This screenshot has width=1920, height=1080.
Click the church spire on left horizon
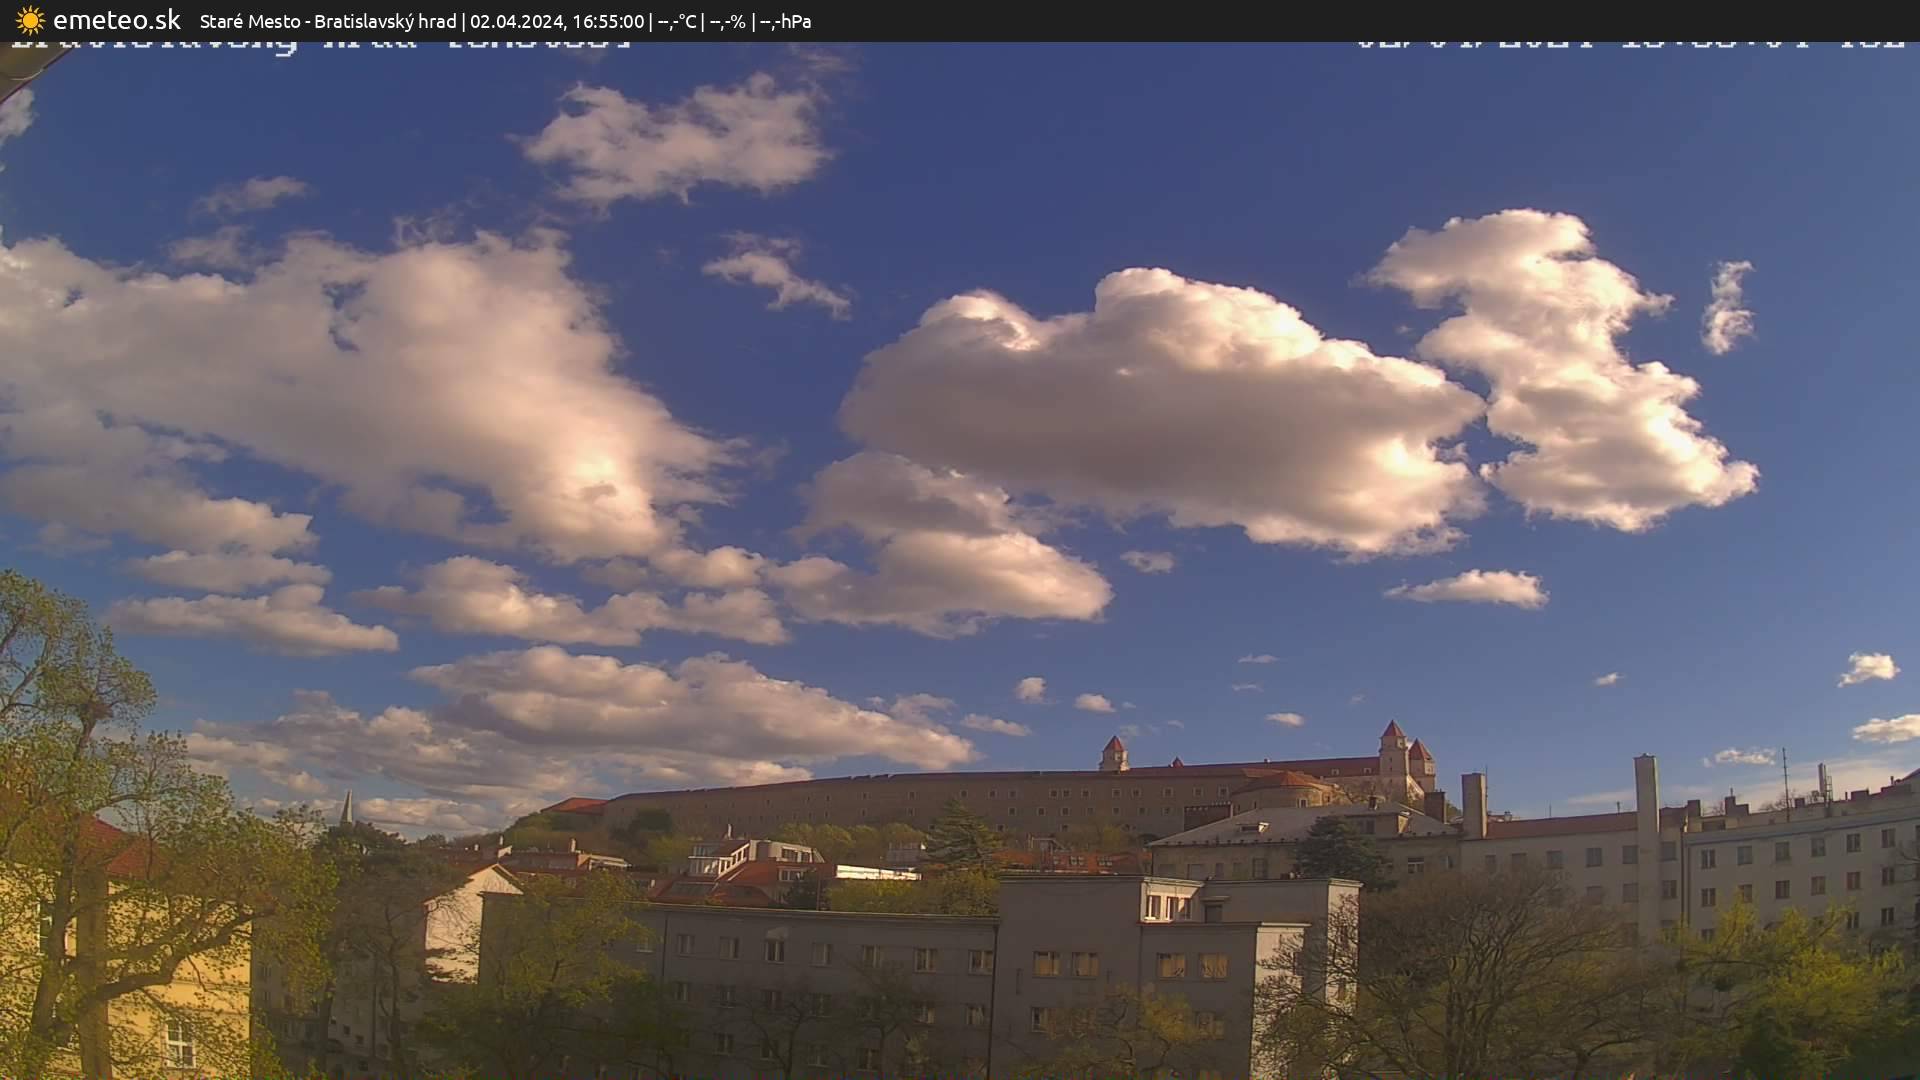(346, 806)
